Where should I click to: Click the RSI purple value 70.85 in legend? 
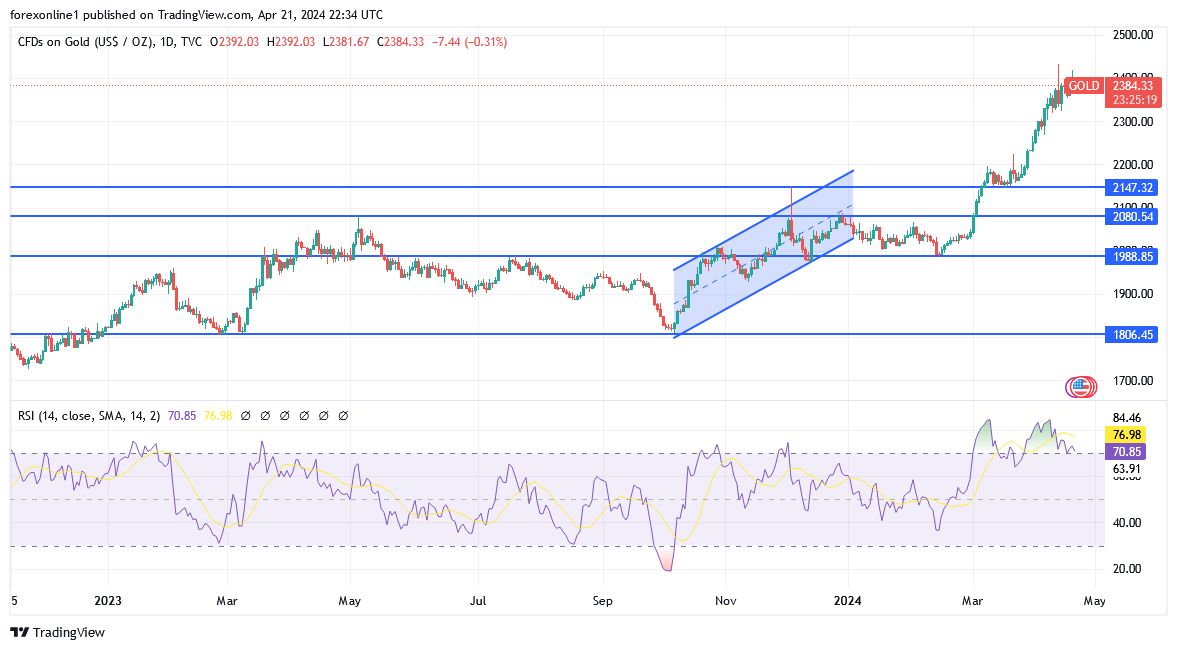tap(182, 416)
